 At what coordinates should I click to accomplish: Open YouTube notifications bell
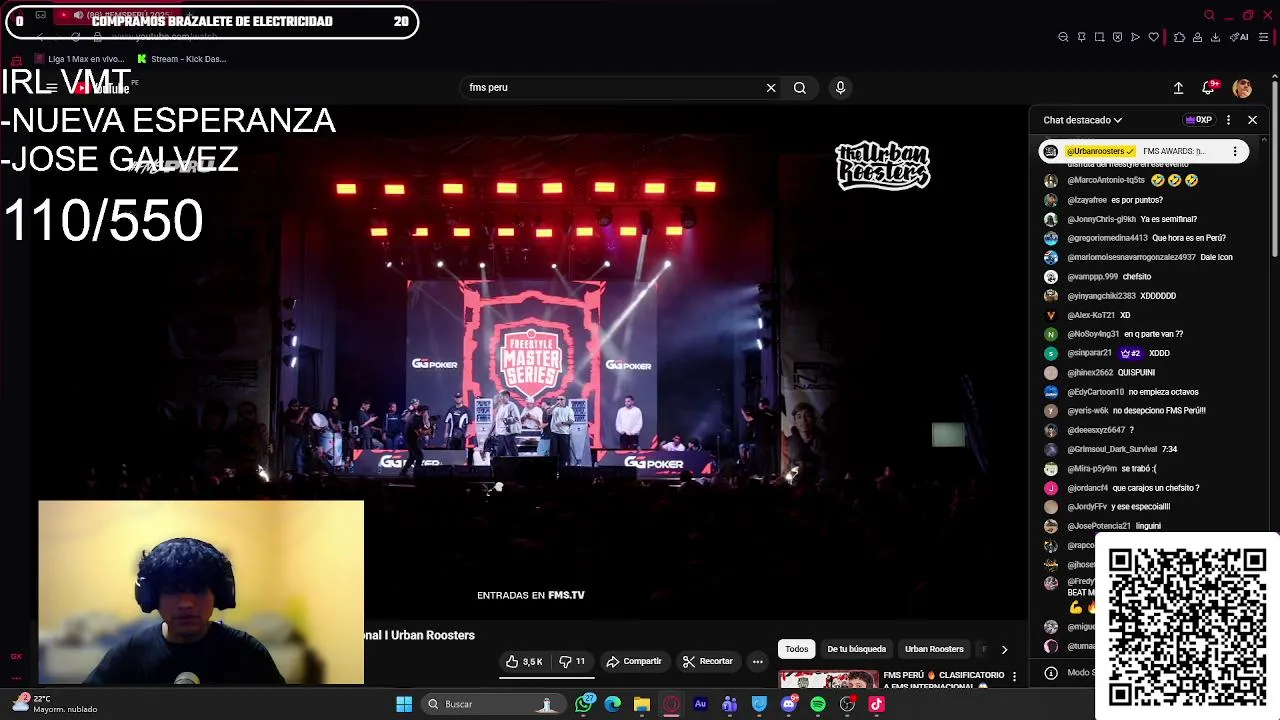click(x=1208, y=88)
